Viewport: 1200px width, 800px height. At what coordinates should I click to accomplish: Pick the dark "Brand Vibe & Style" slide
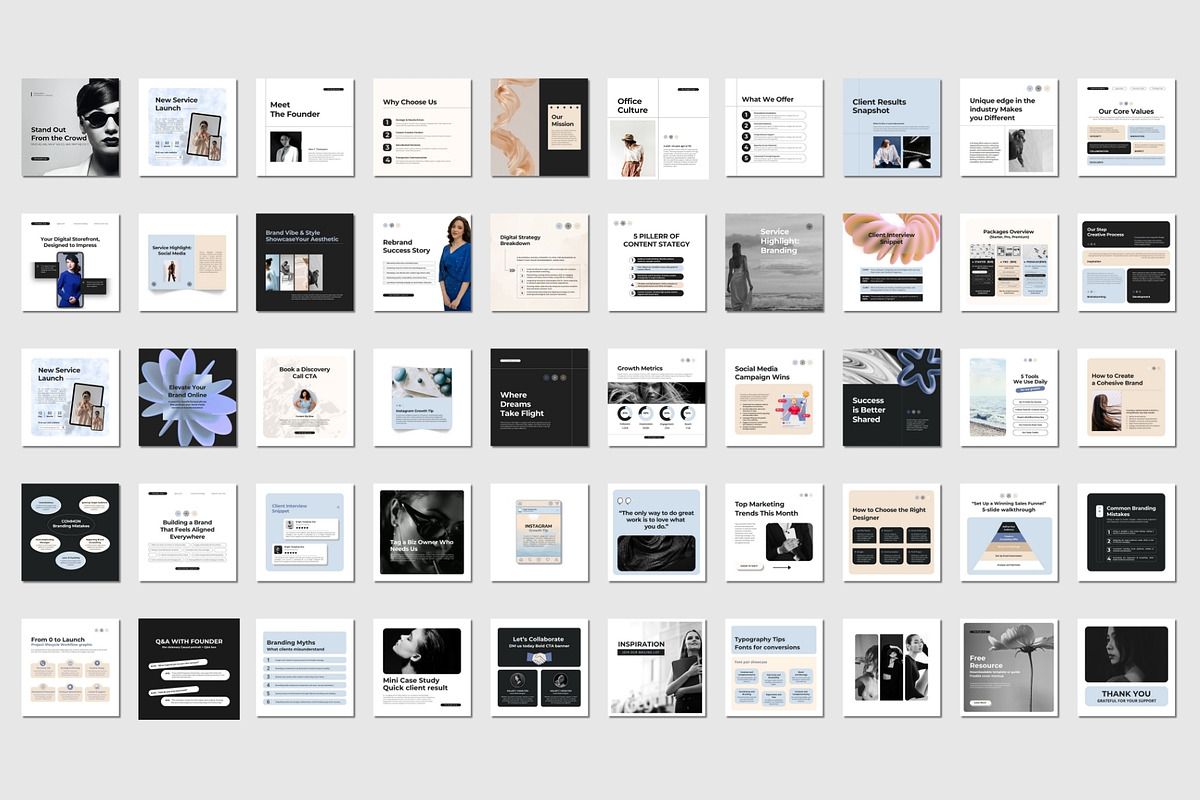coord(305,262)
